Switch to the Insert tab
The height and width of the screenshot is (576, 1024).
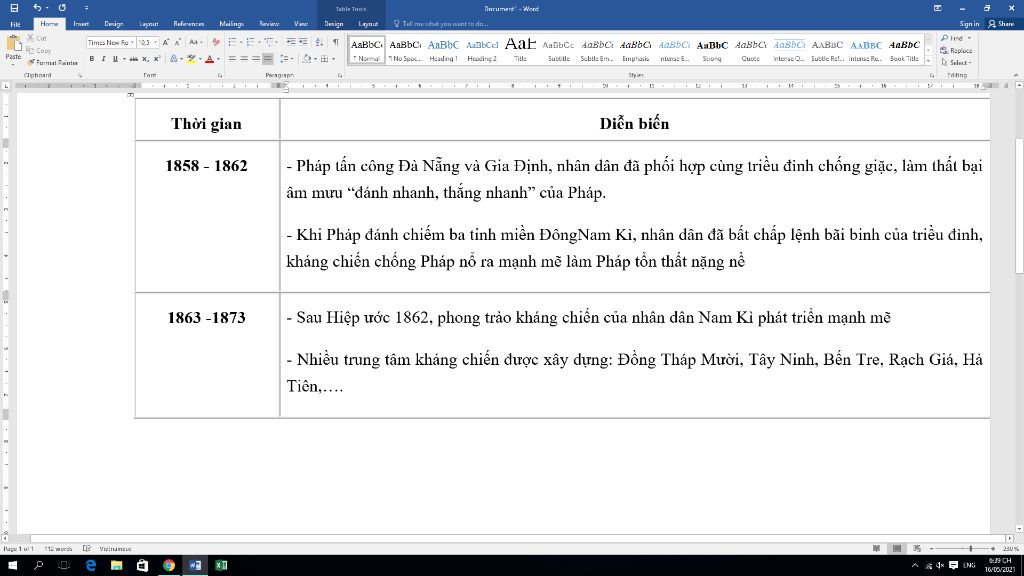81,24
